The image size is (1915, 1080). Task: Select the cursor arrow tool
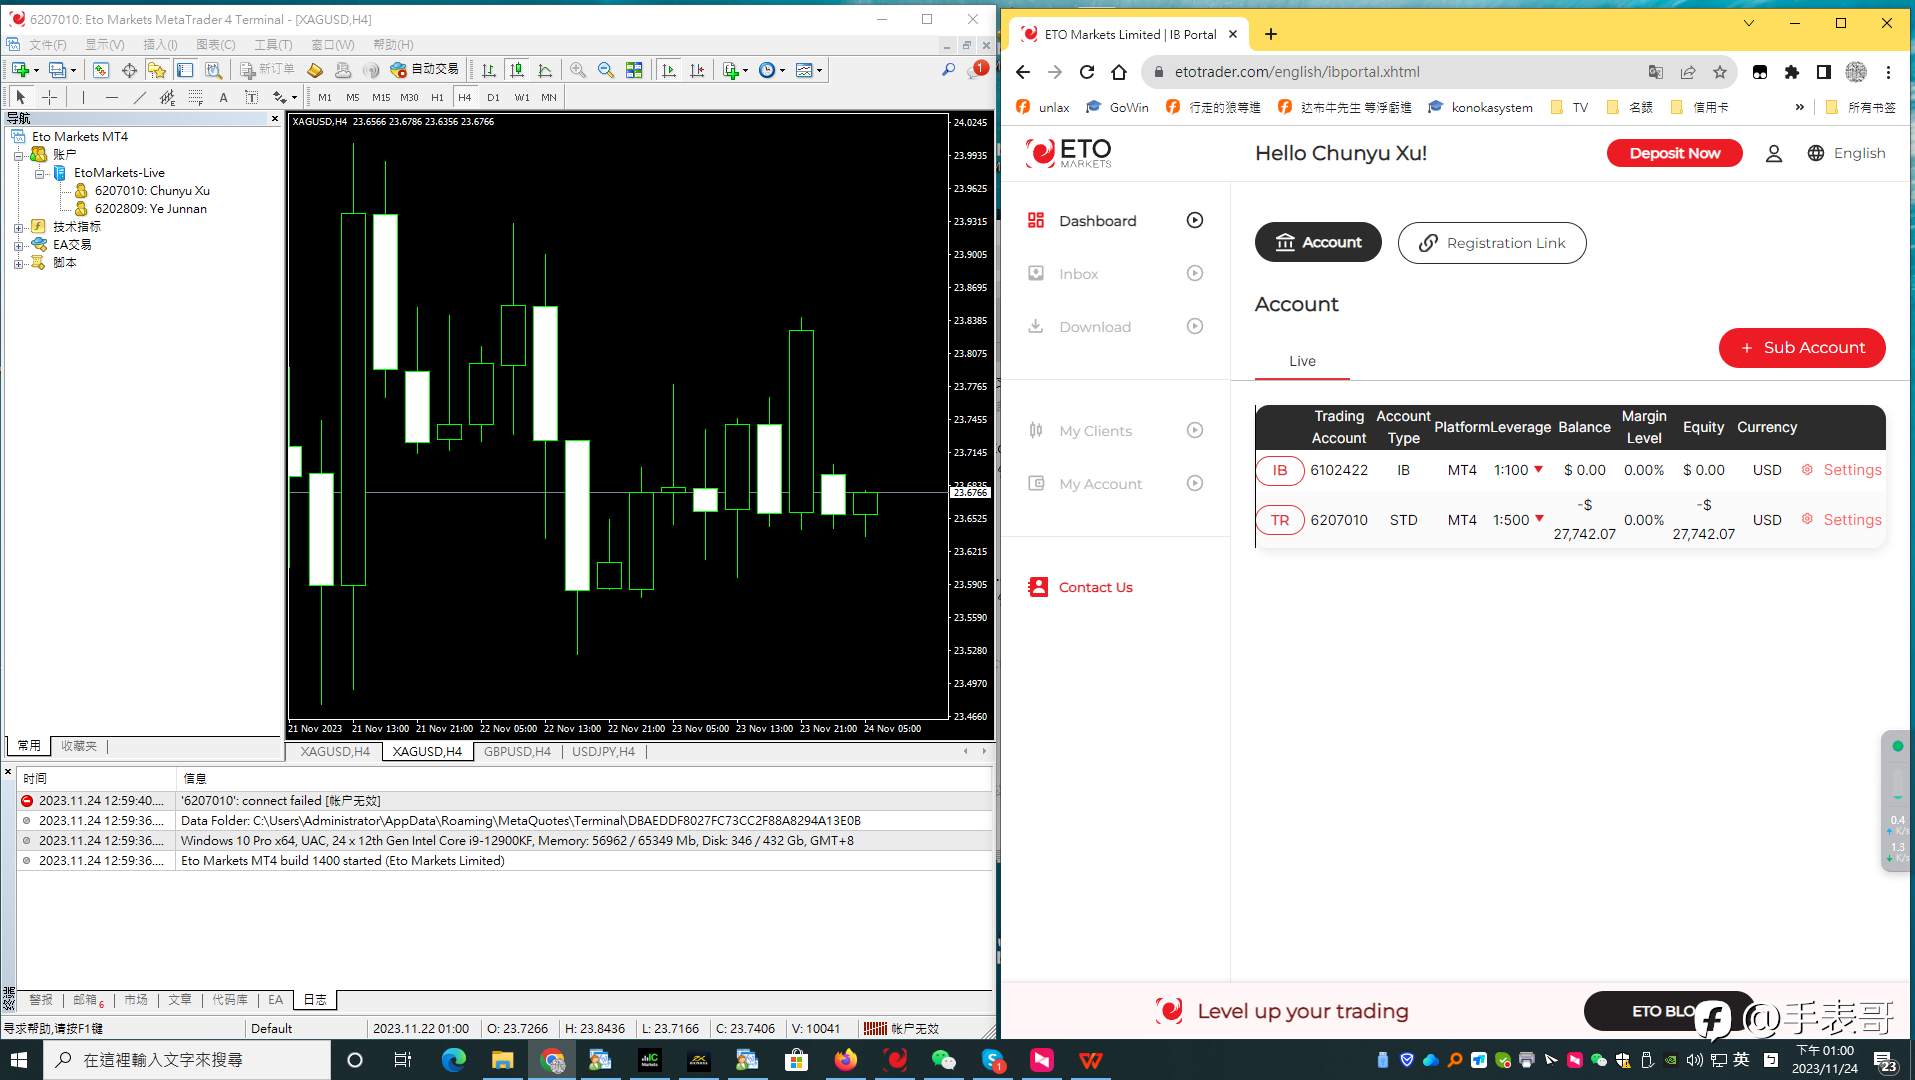[21, 97]
